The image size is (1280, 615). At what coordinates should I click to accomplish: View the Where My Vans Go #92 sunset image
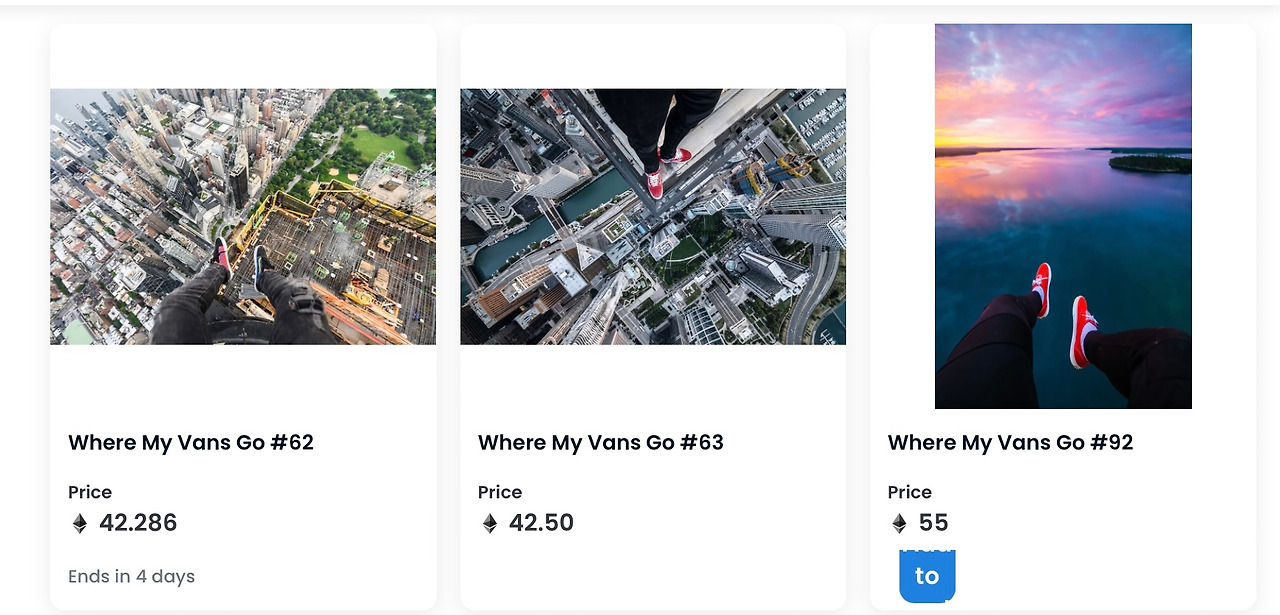(1063, 216)
